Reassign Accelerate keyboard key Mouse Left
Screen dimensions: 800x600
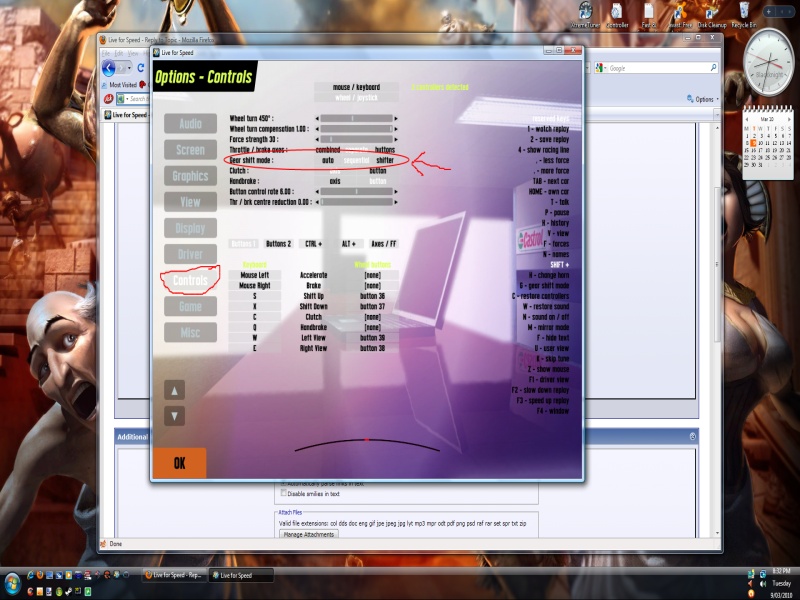[x=255, y=275]
